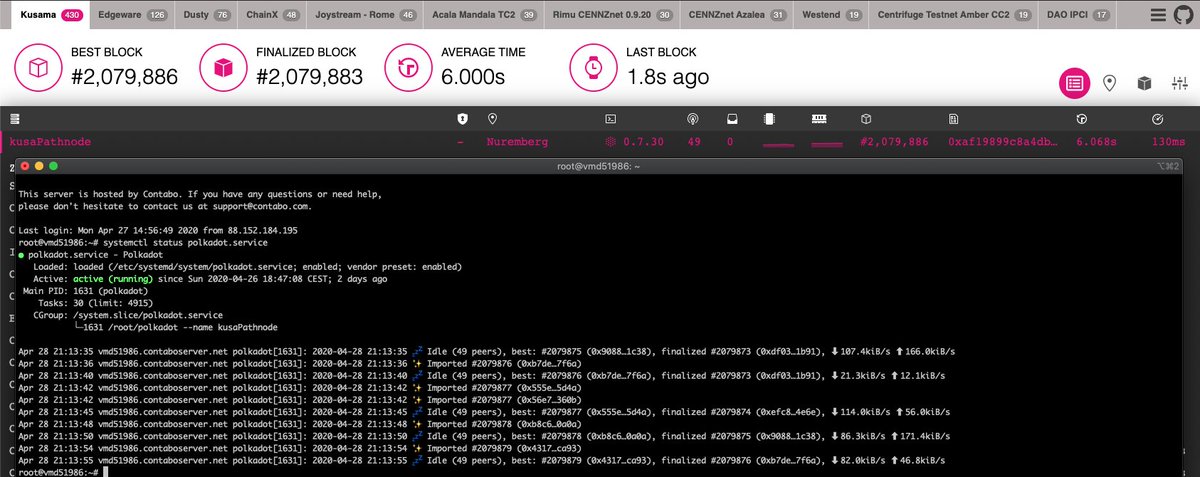
Task: Sort by block hash file icon
Action: [953, 119]
